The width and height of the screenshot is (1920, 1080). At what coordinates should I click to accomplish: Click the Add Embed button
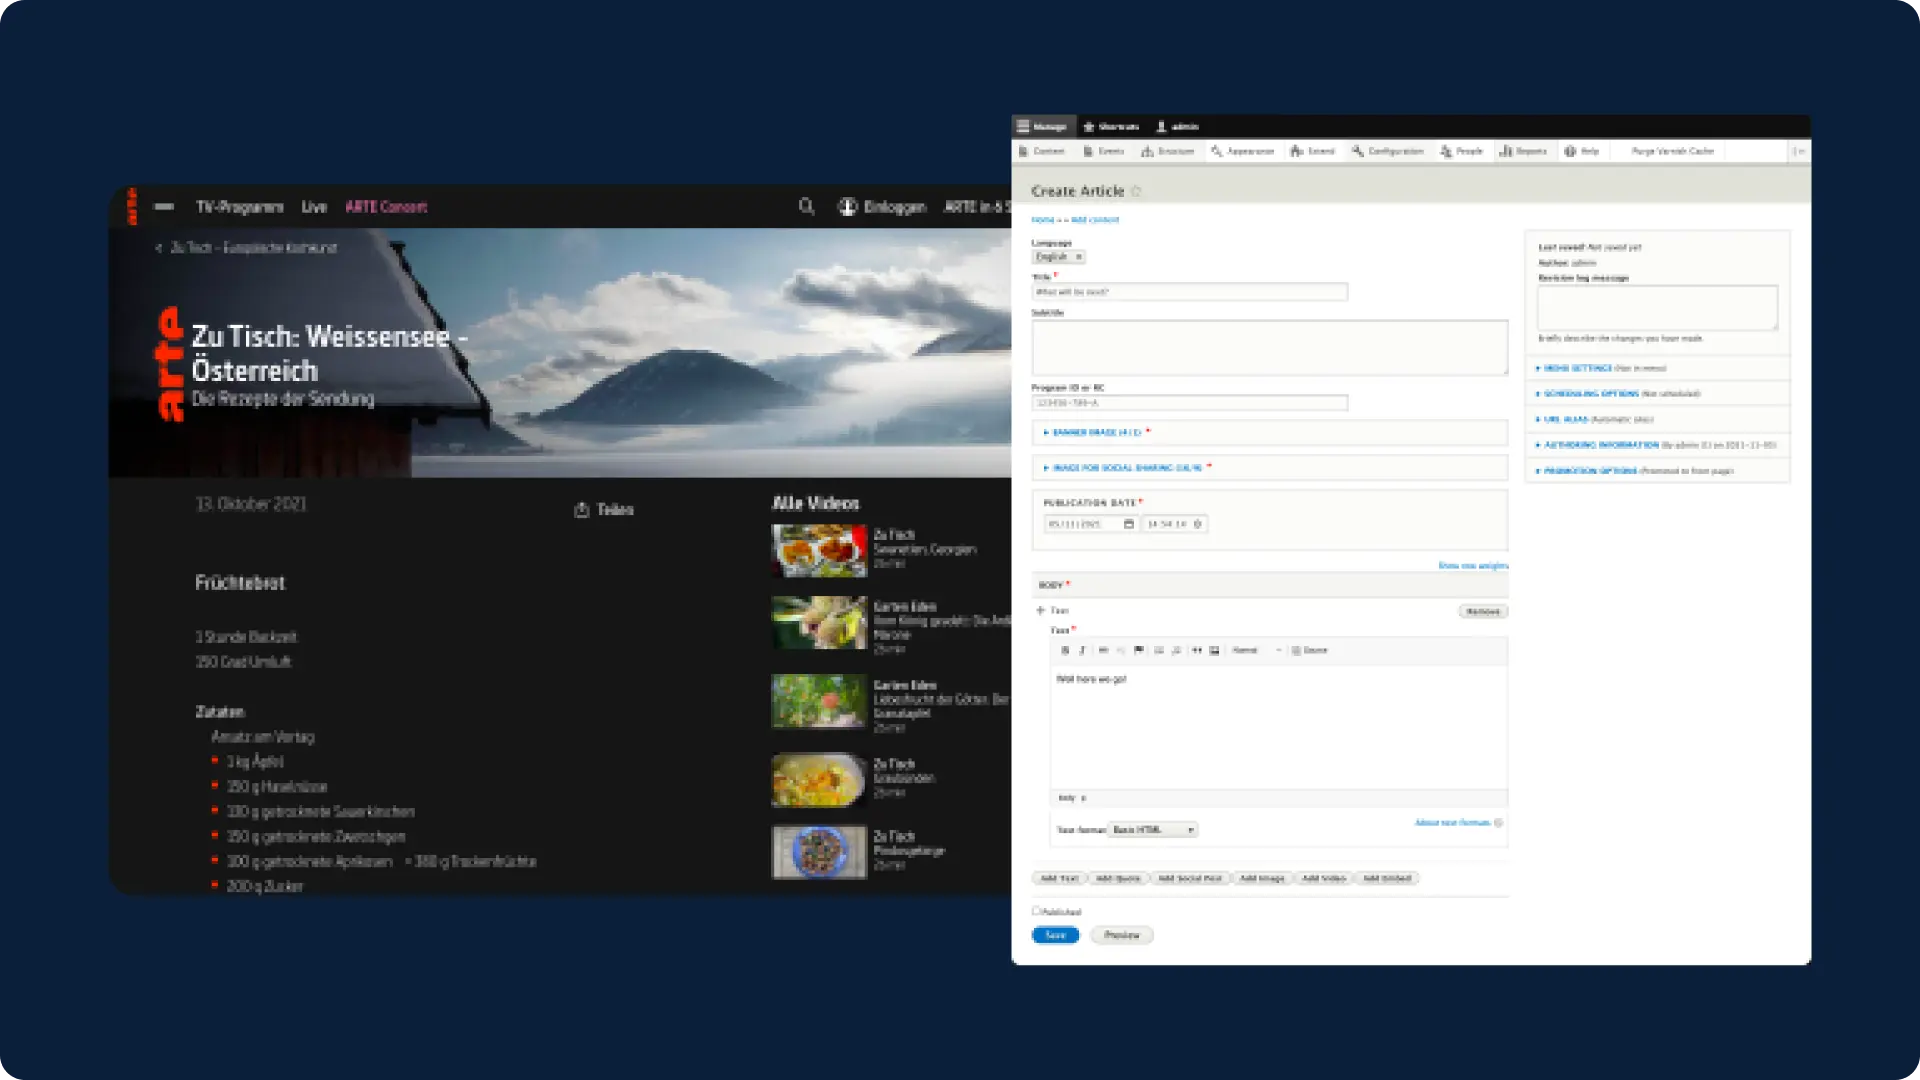(1387, 878)
